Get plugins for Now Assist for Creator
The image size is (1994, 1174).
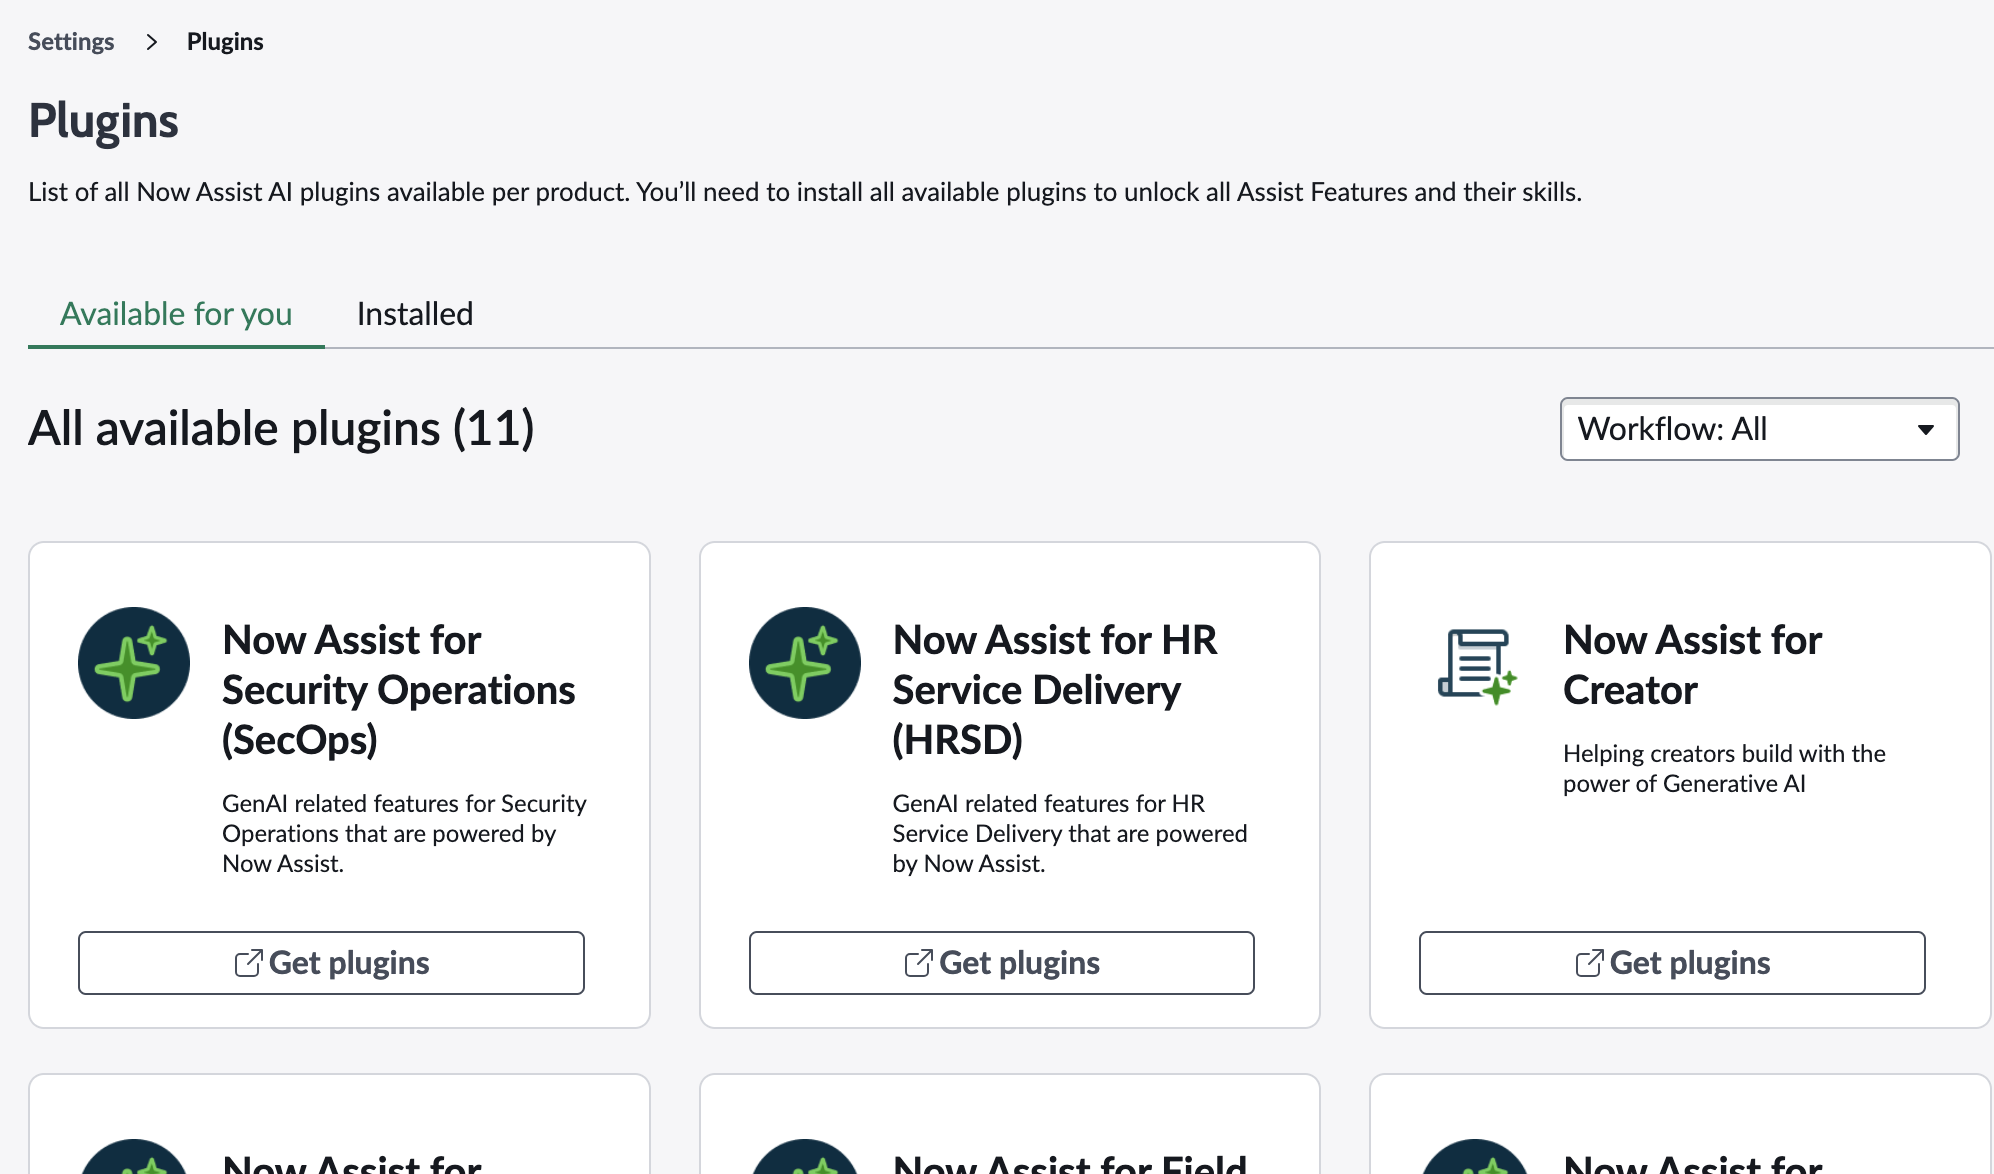pyautogui.click(x=1672, y=963)
